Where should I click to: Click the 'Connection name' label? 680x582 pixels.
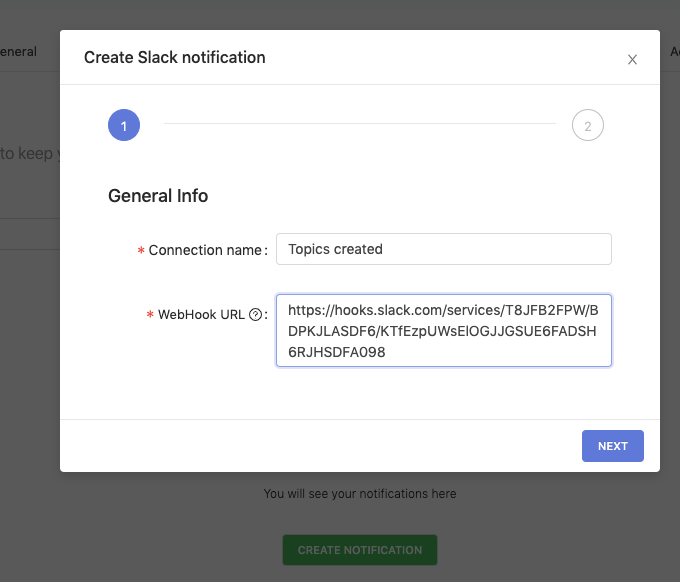[205, 250]
